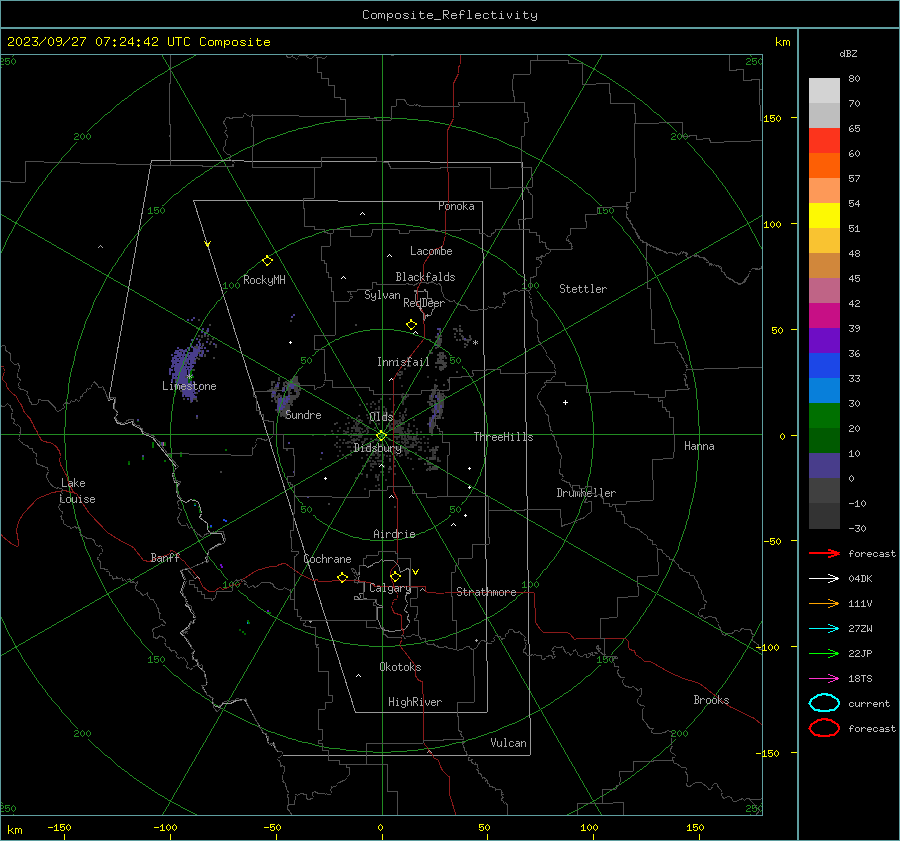Click the dBZ legend heading
This screenshot has height=841, width=900.
pyautogui.click(x=848, y=54)
